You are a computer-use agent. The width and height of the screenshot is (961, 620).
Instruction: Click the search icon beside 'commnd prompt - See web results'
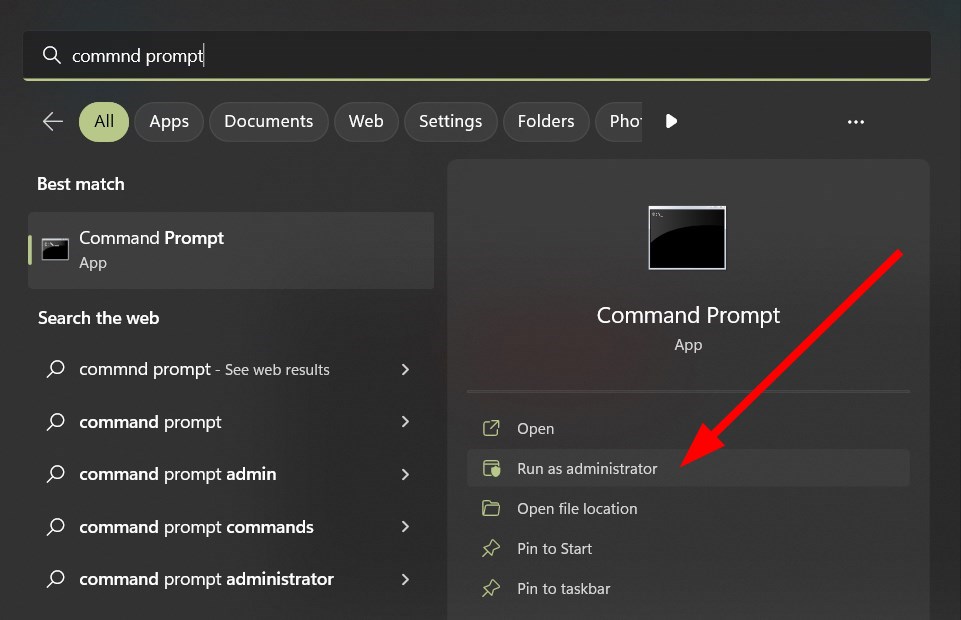click(x=56, y=369)
